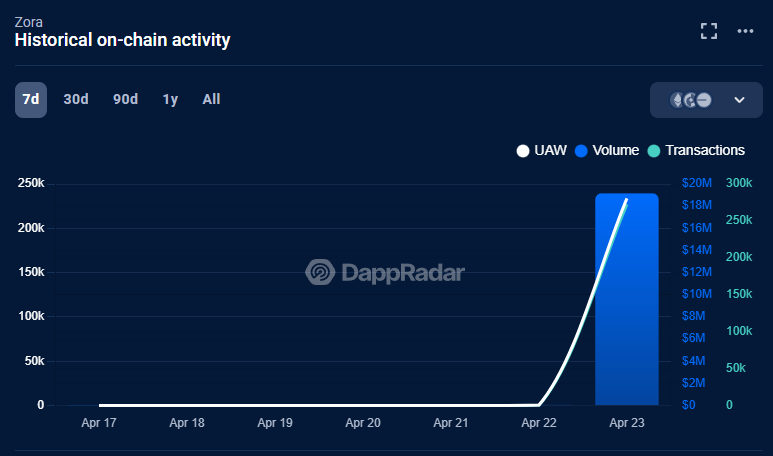Switch to the 90d time range
This screenshot has height=456, width=773.
pyautogui.click(x=125, y=99)
